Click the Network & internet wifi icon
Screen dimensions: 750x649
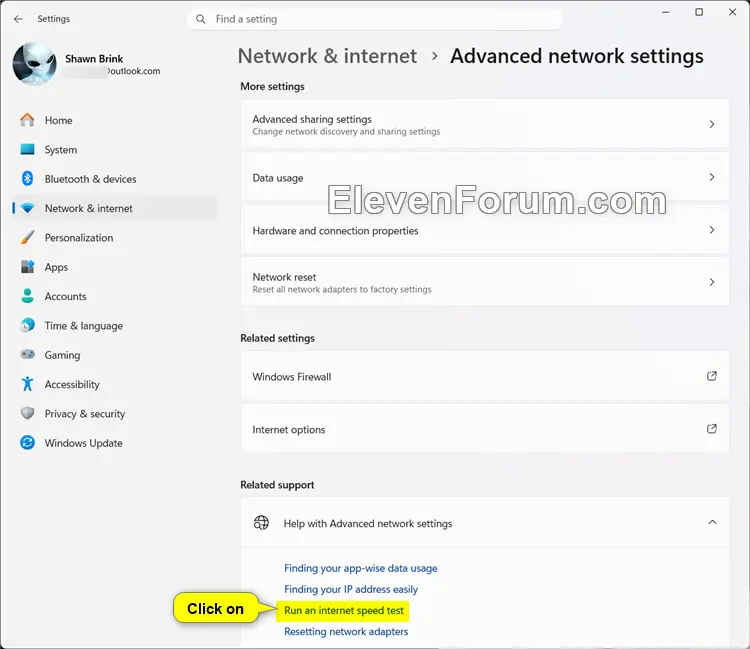tap(27, 208)
